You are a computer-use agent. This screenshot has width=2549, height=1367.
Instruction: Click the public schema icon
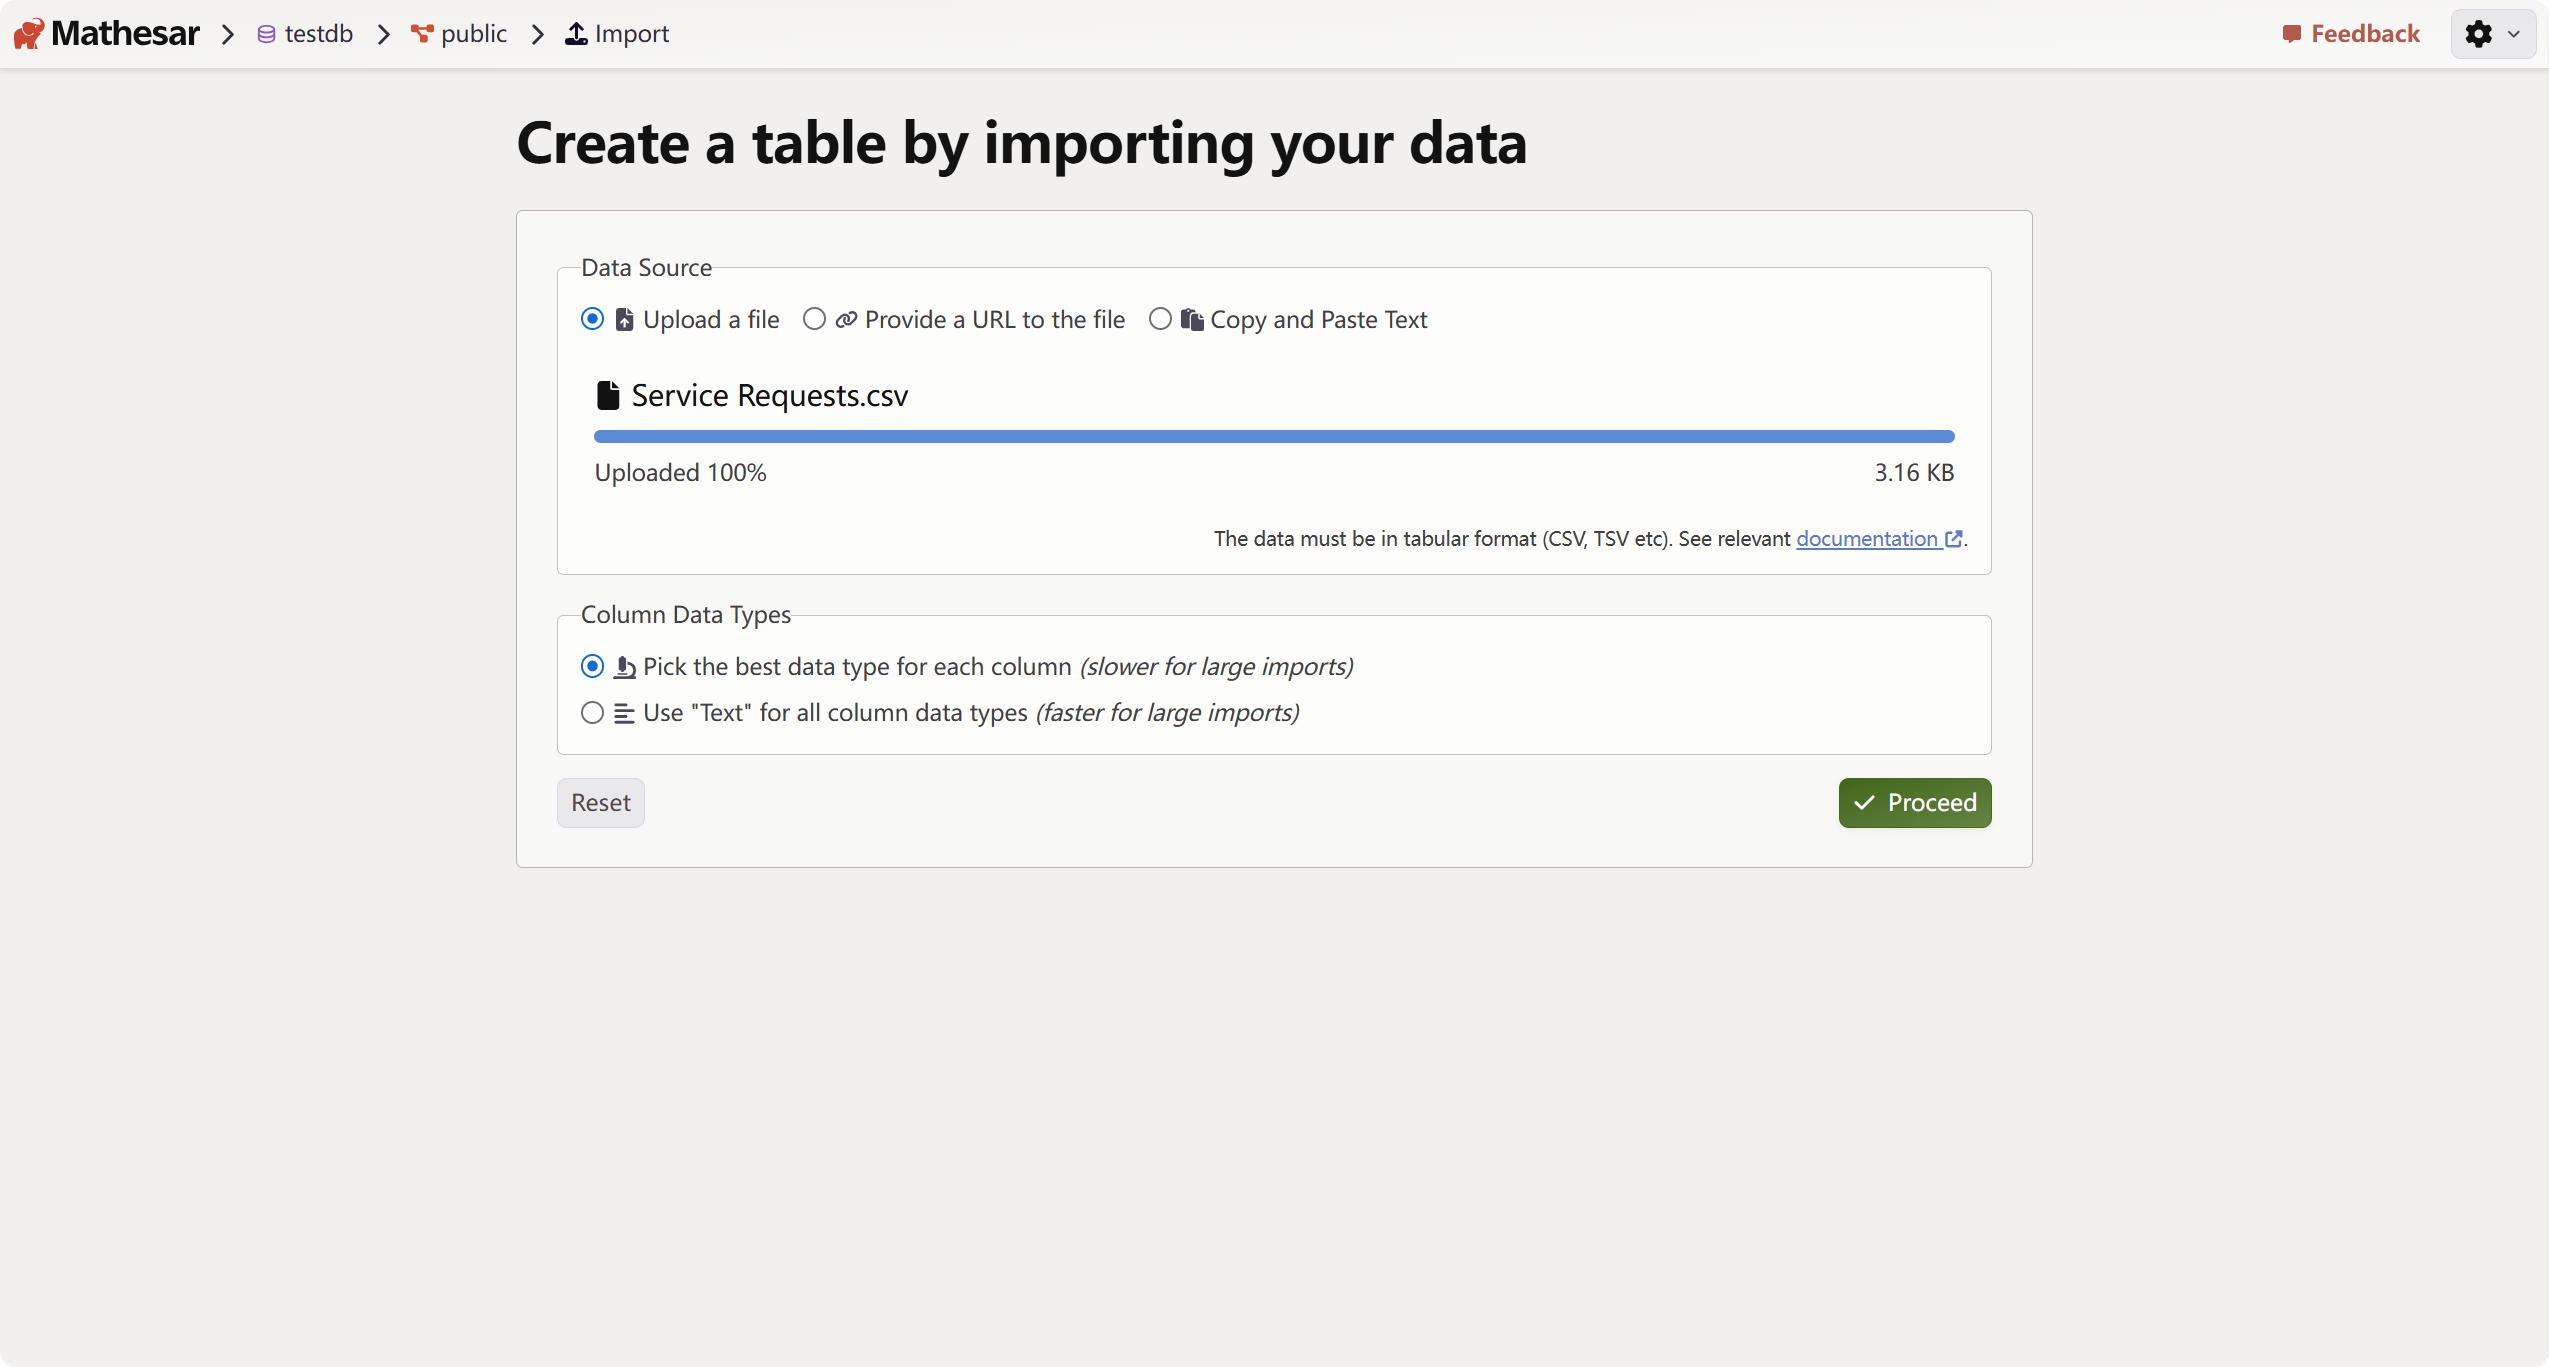click(422, 34)
